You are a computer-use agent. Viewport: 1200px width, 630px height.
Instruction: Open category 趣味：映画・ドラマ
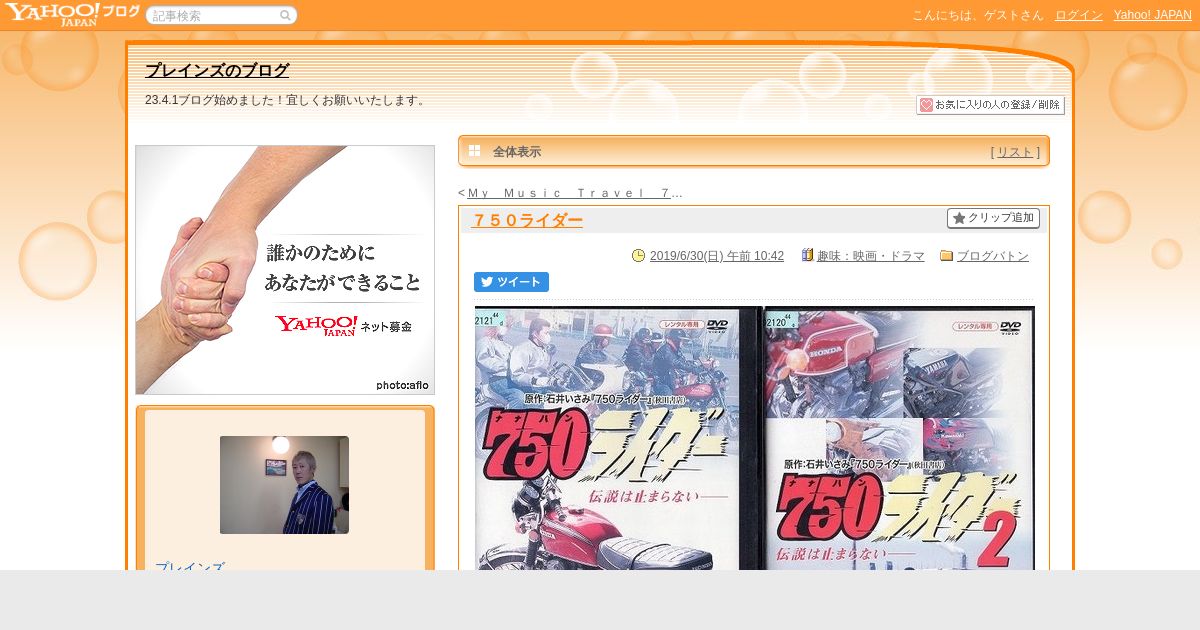pos(871,256)
